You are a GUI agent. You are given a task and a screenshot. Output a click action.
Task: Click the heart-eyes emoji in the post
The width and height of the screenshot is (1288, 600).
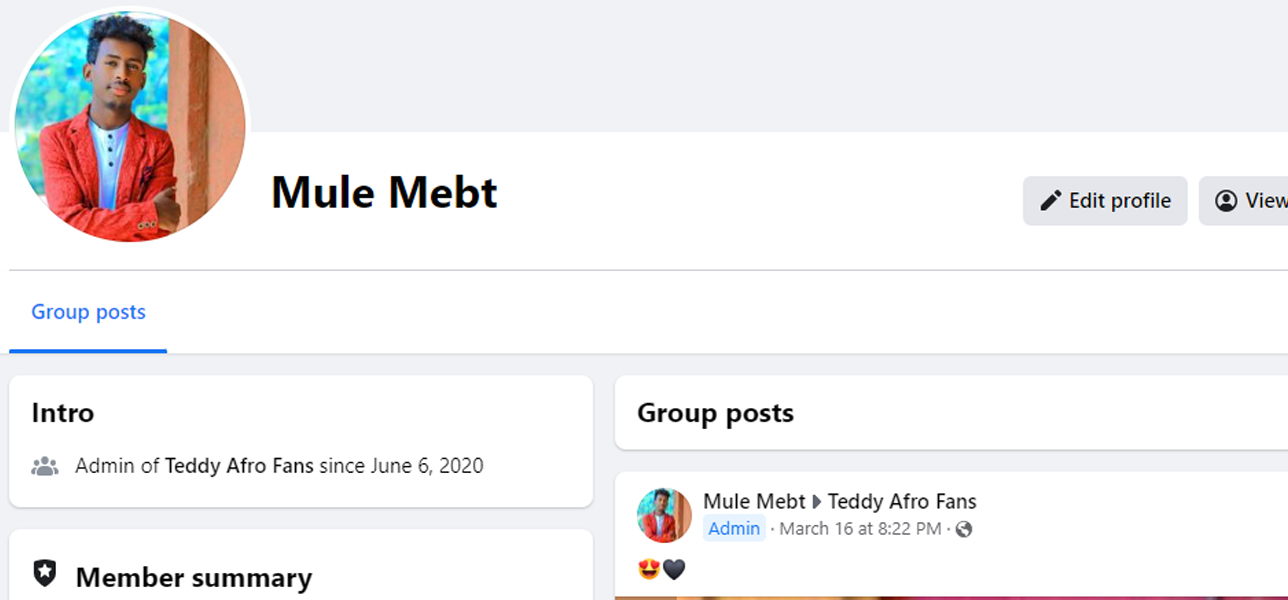tap(649, 570)
